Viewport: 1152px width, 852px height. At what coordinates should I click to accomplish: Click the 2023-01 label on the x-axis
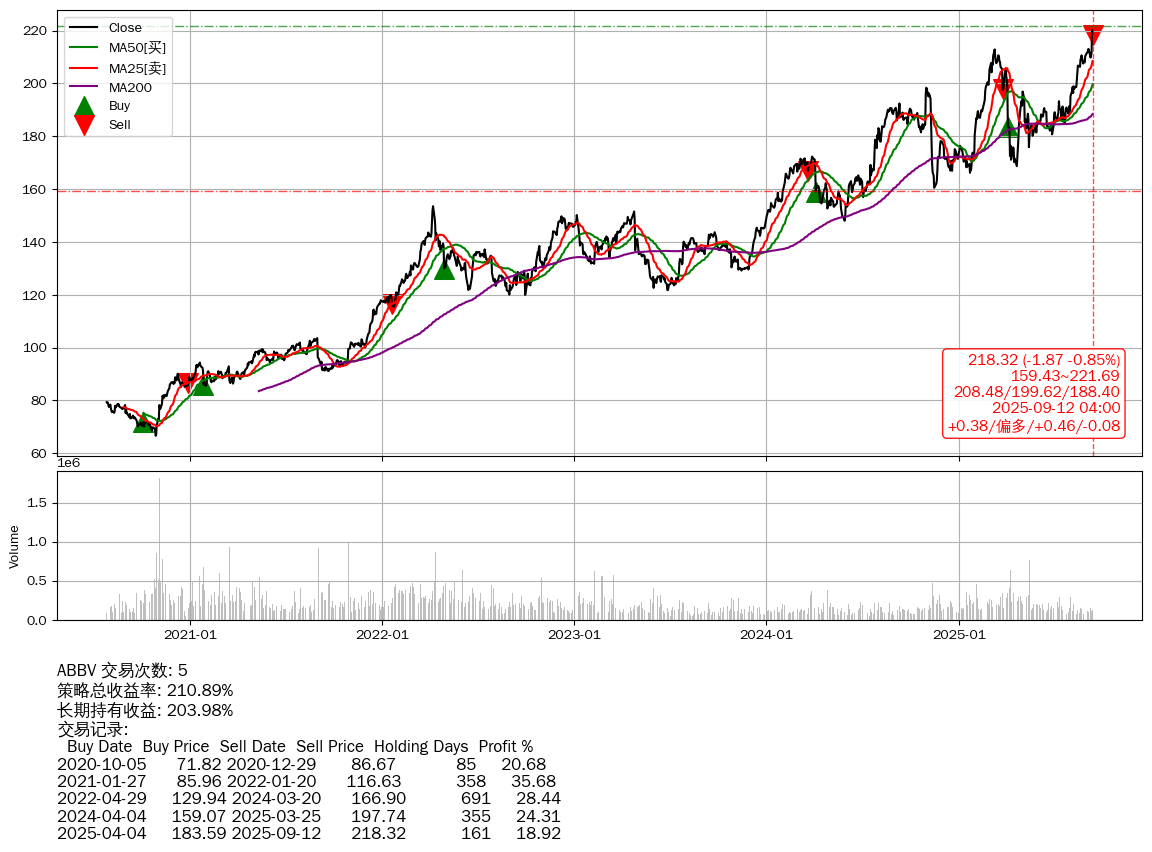click(575, 634)
